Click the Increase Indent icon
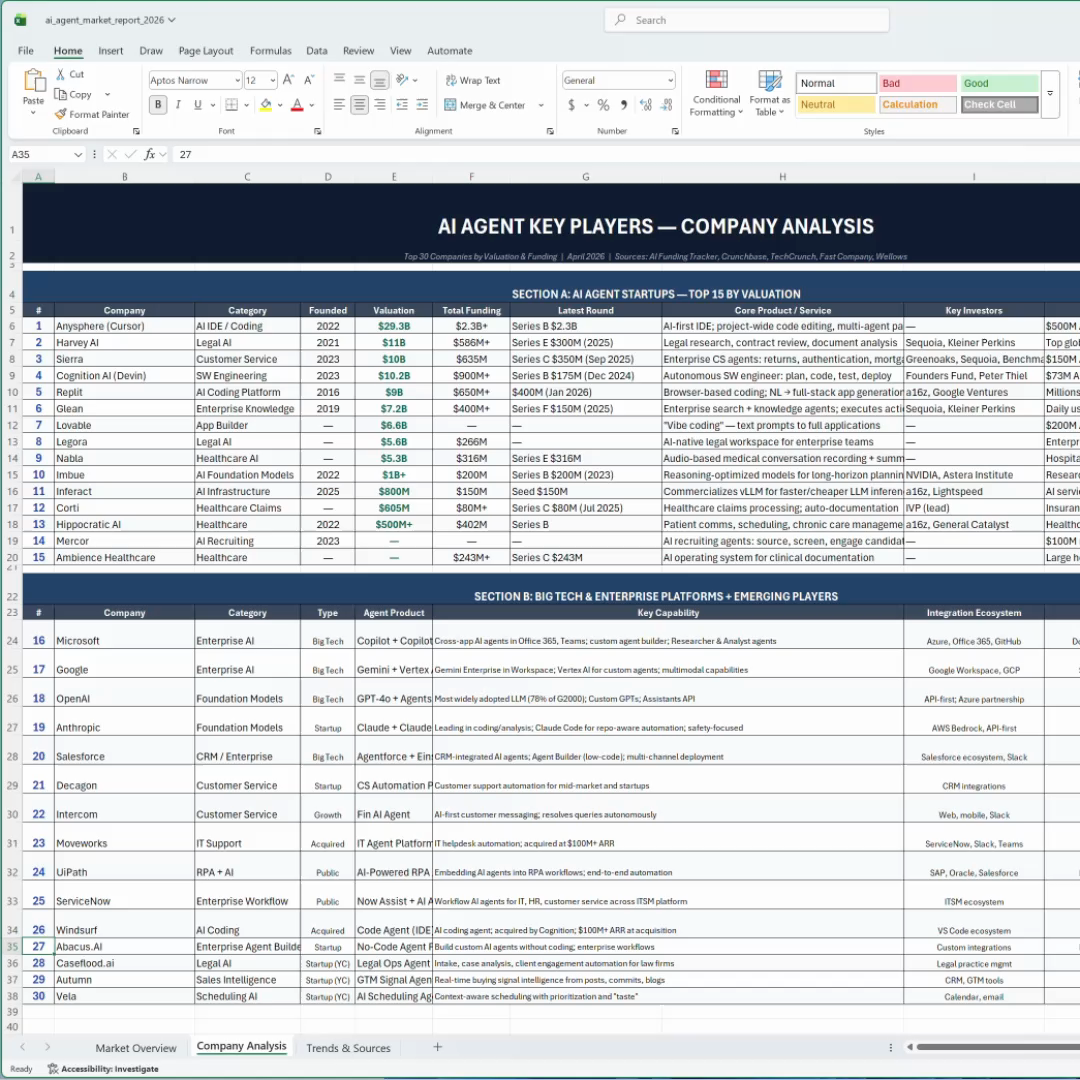 [423, 105]
